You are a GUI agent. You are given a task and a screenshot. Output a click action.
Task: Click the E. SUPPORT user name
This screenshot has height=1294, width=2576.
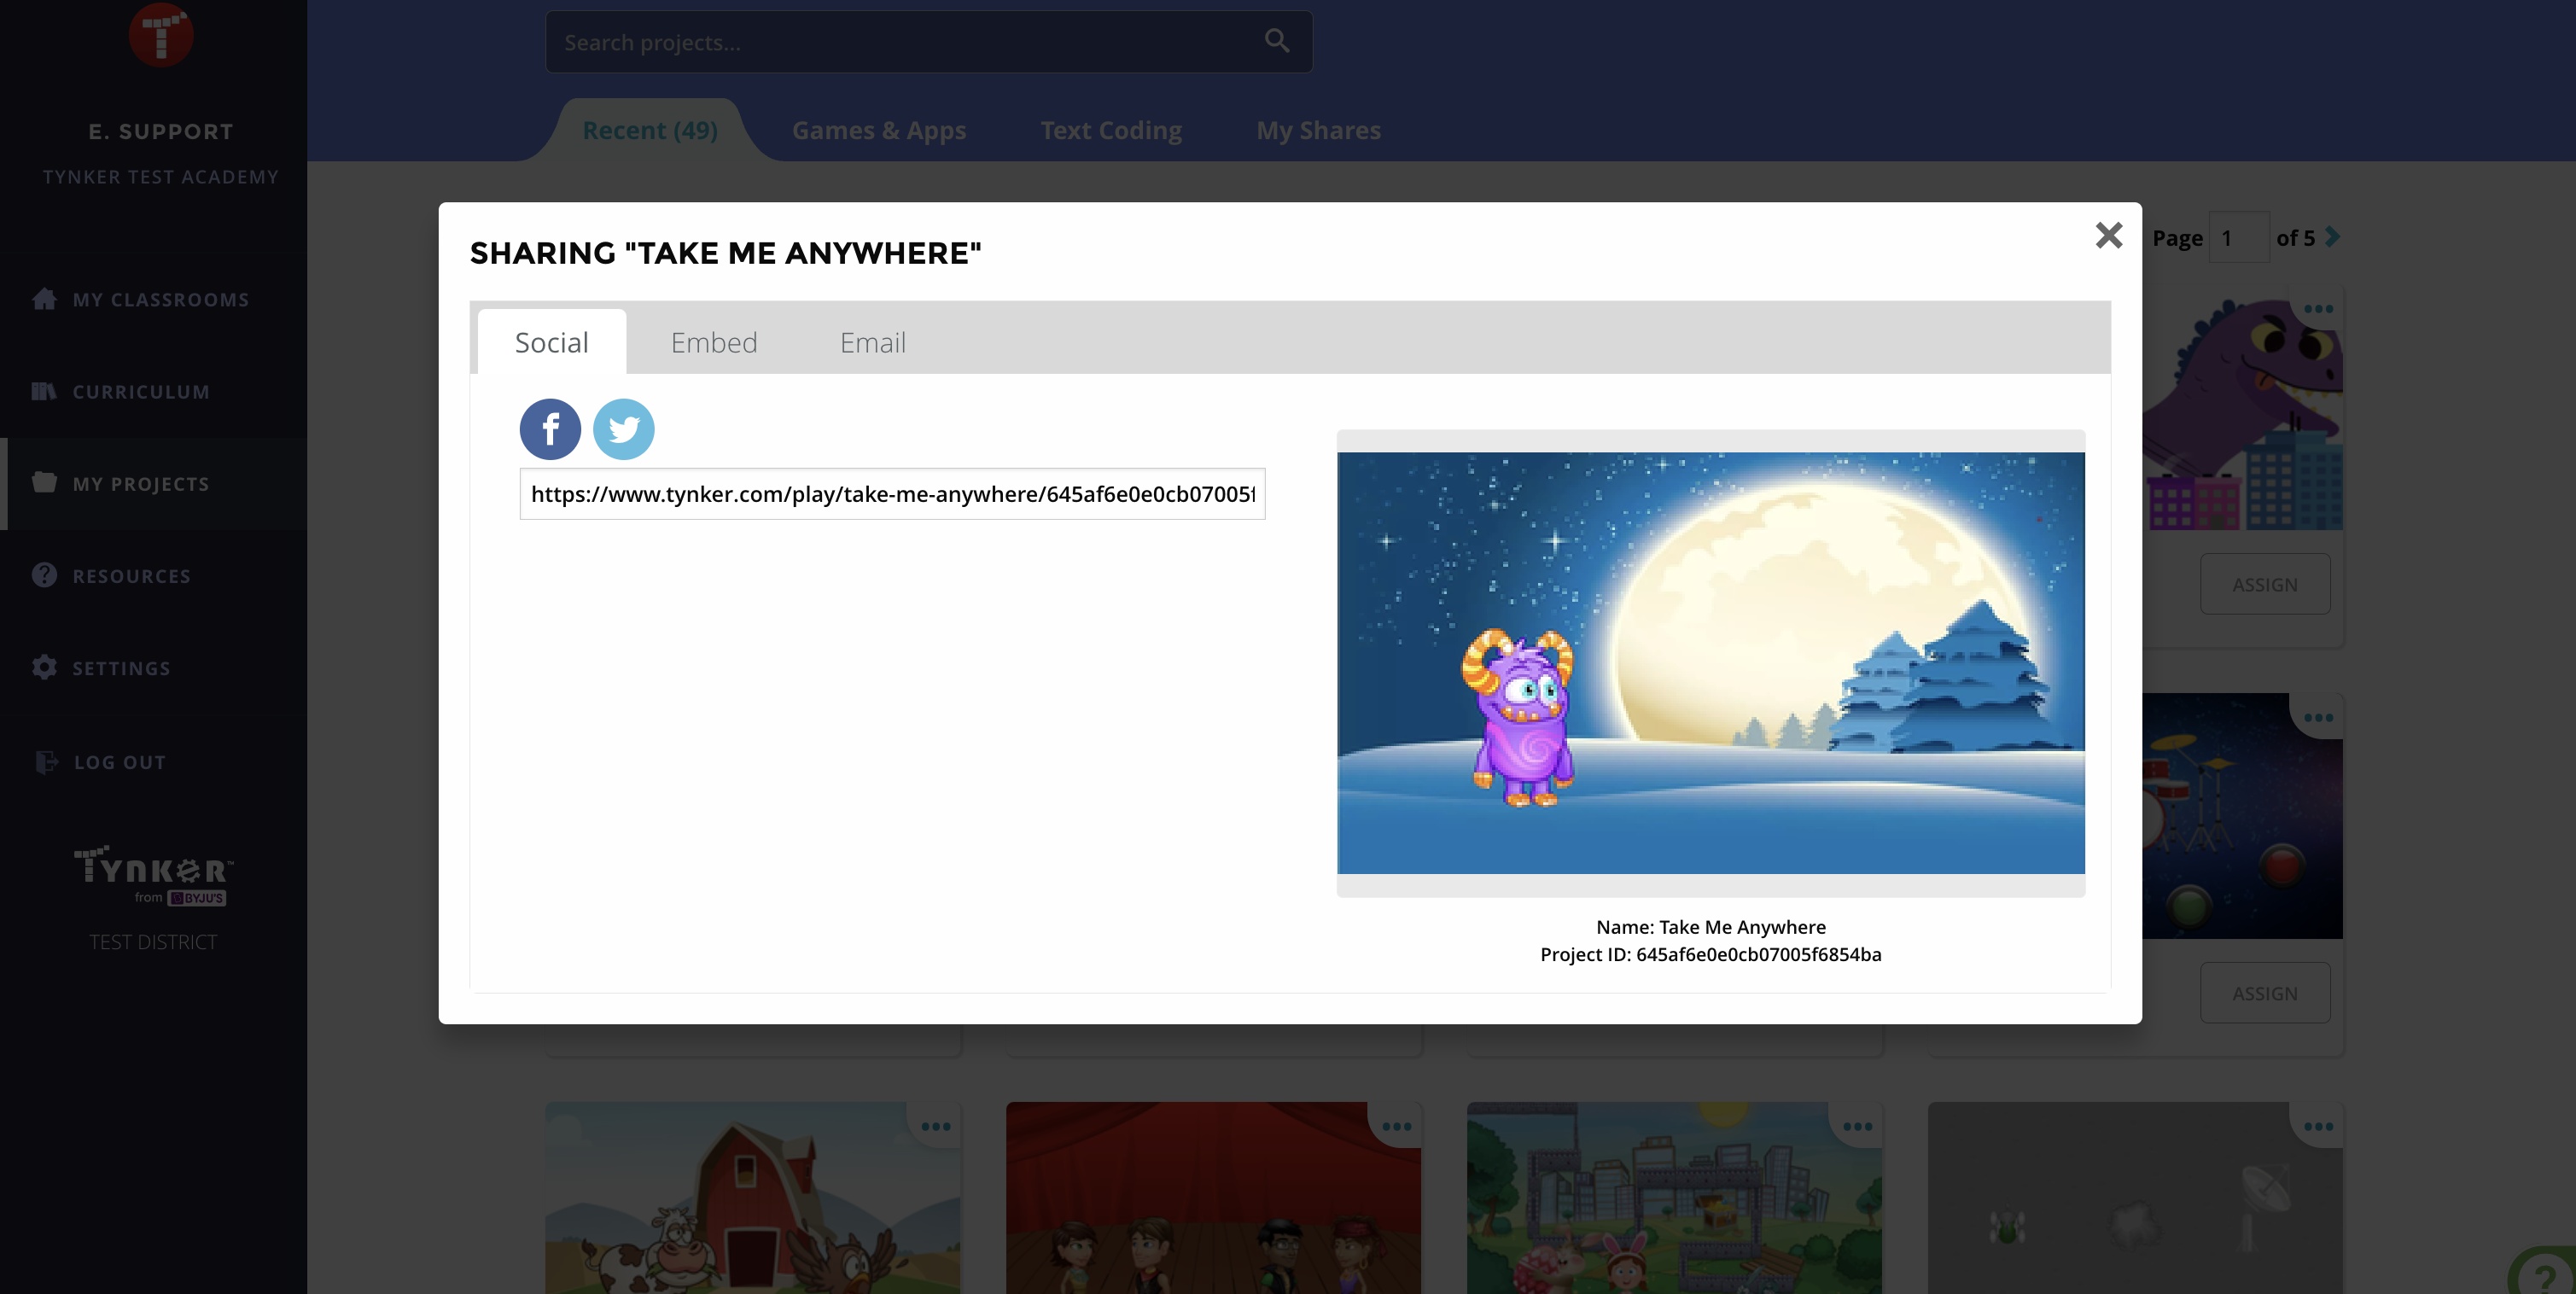click(x=161, y=131)
